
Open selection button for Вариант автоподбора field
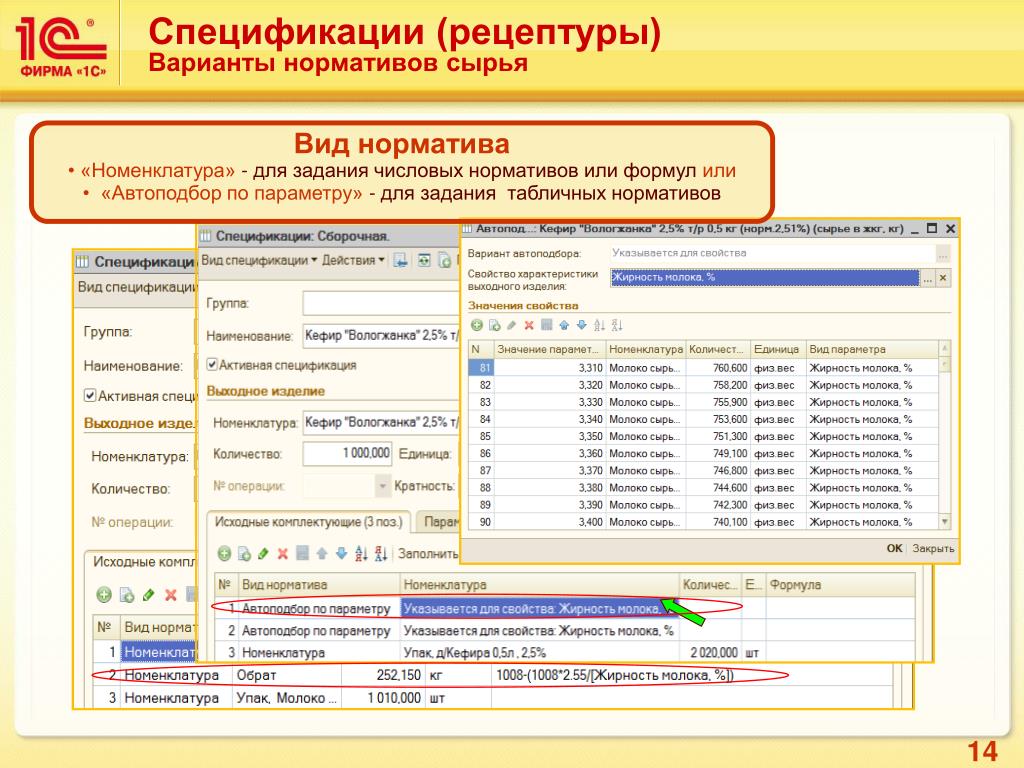[x=943, y=254]
